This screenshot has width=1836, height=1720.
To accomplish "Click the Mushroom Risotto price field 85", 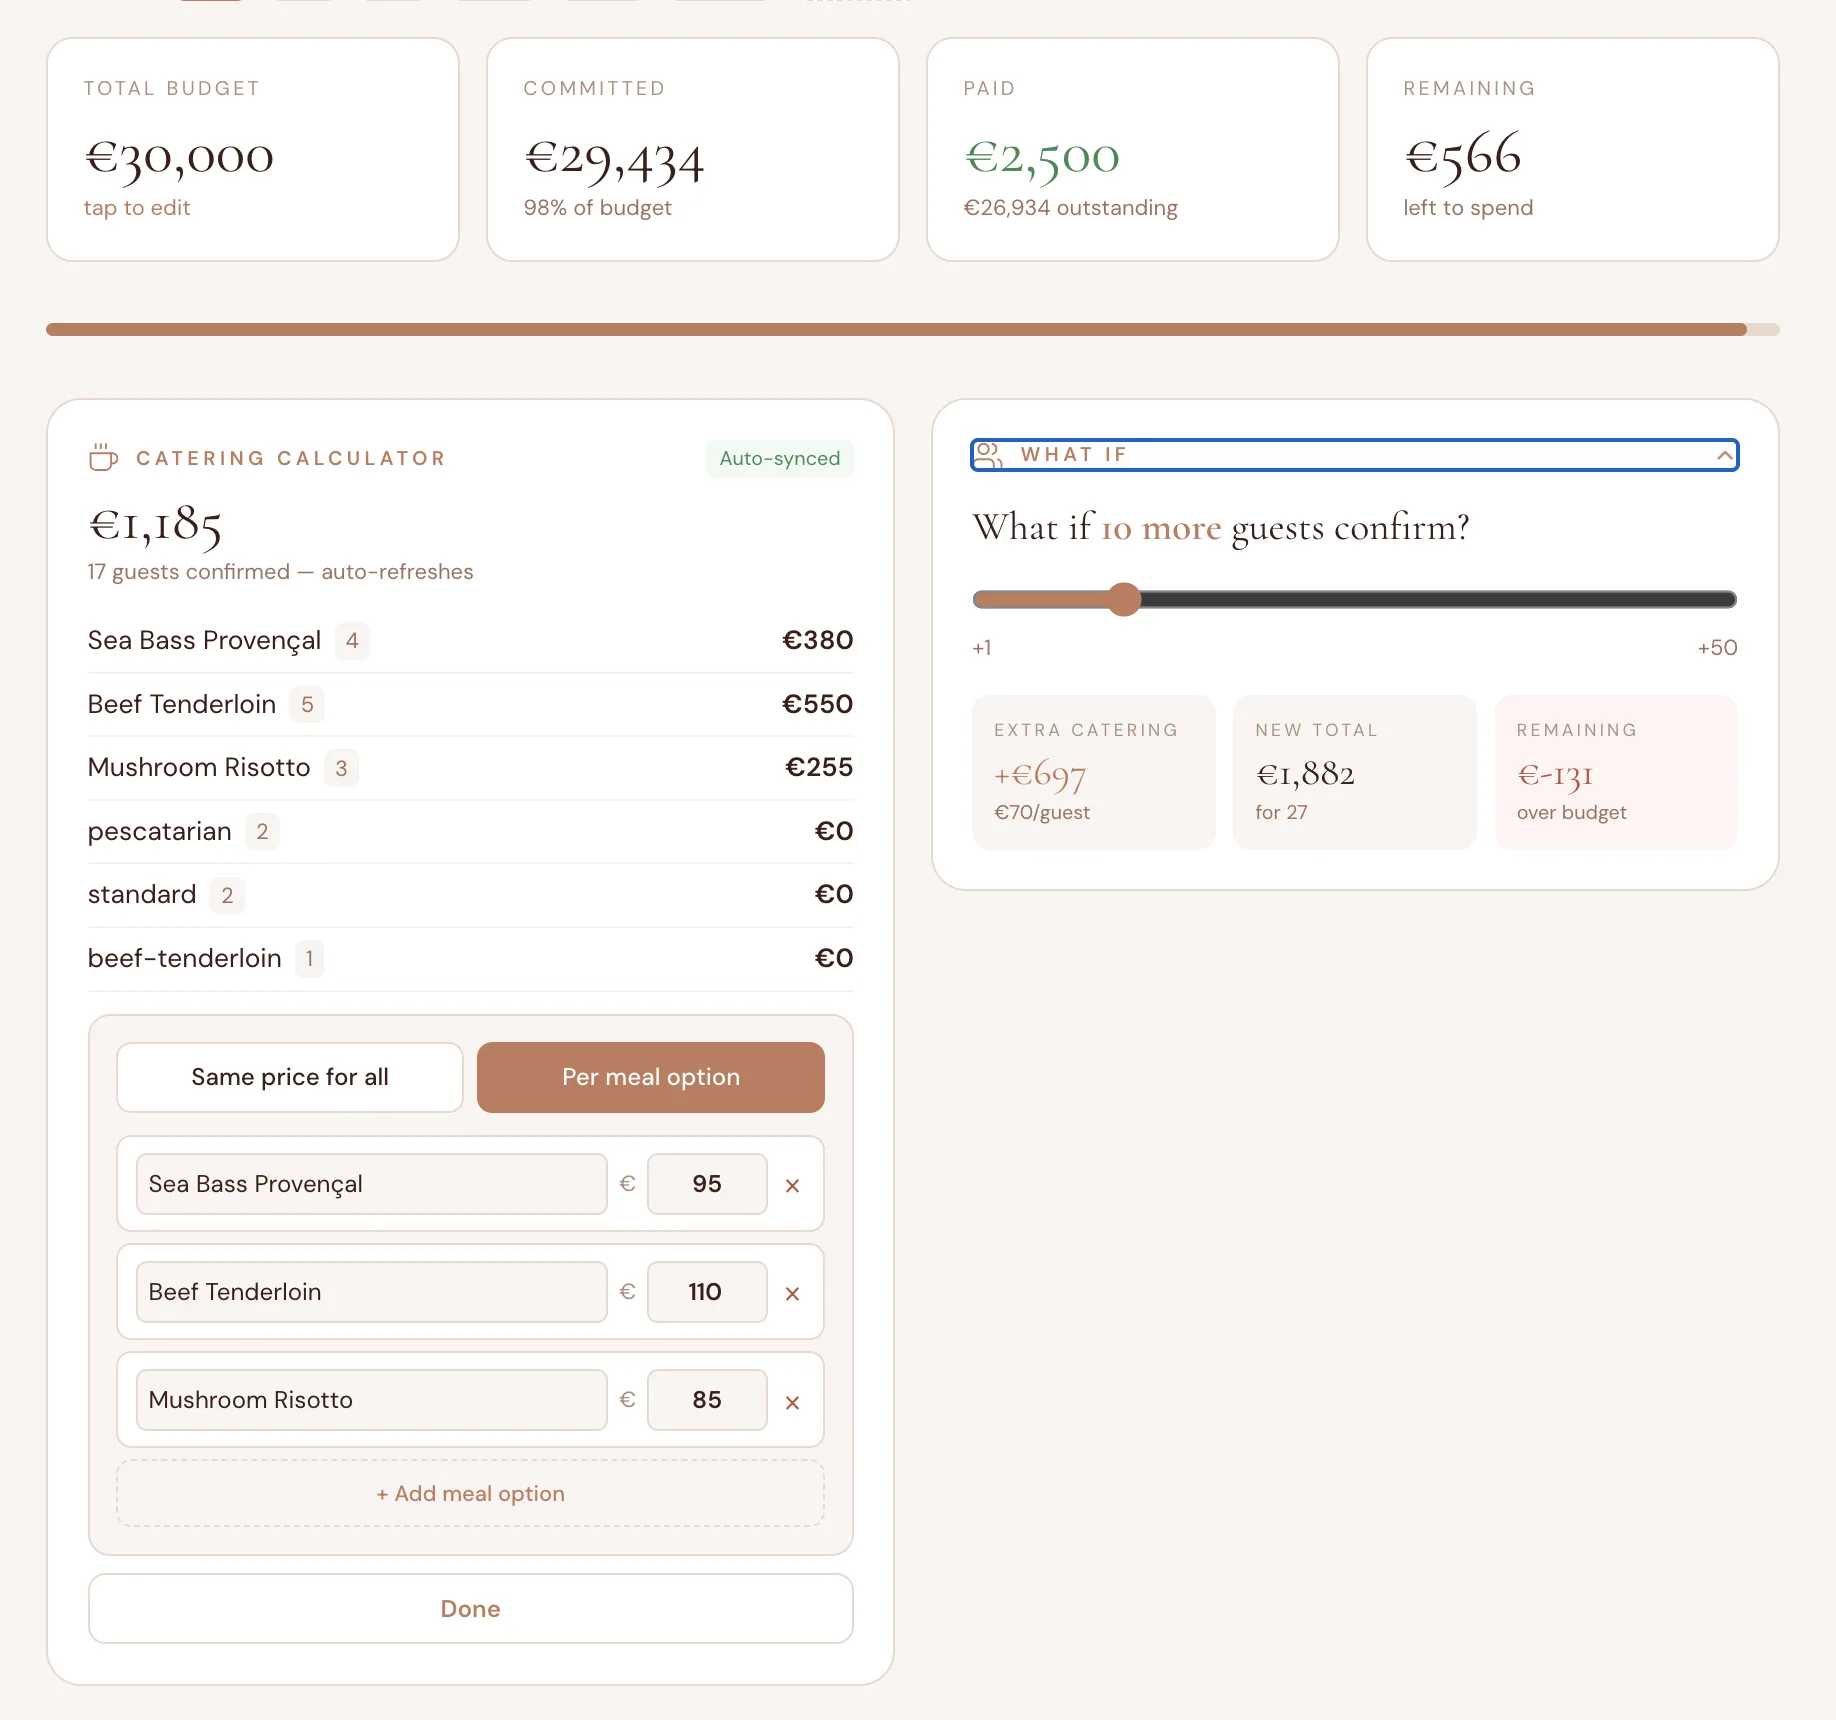I will pos(707,1400).
